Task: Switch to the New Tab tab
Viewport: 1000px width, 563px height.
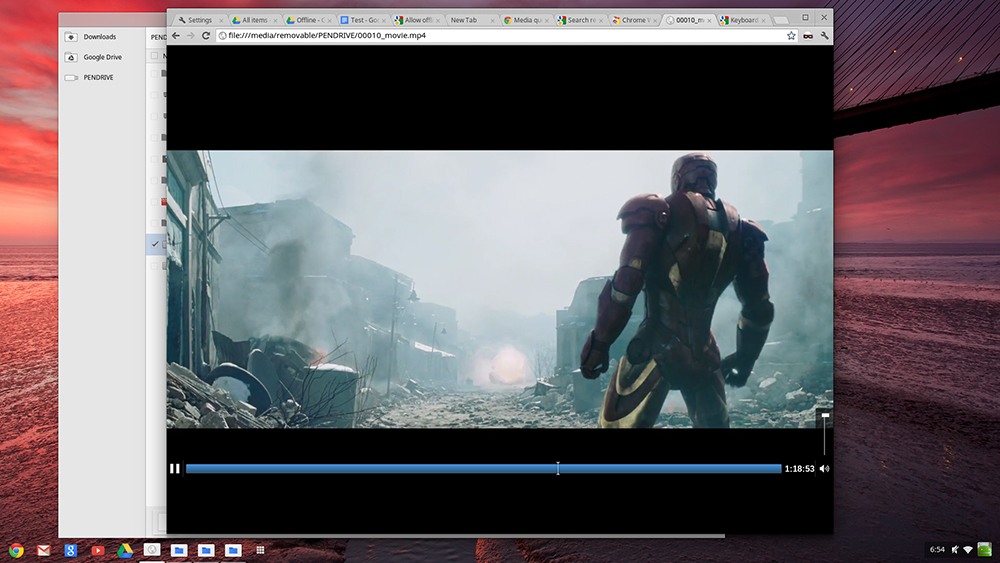Action: 469,20
